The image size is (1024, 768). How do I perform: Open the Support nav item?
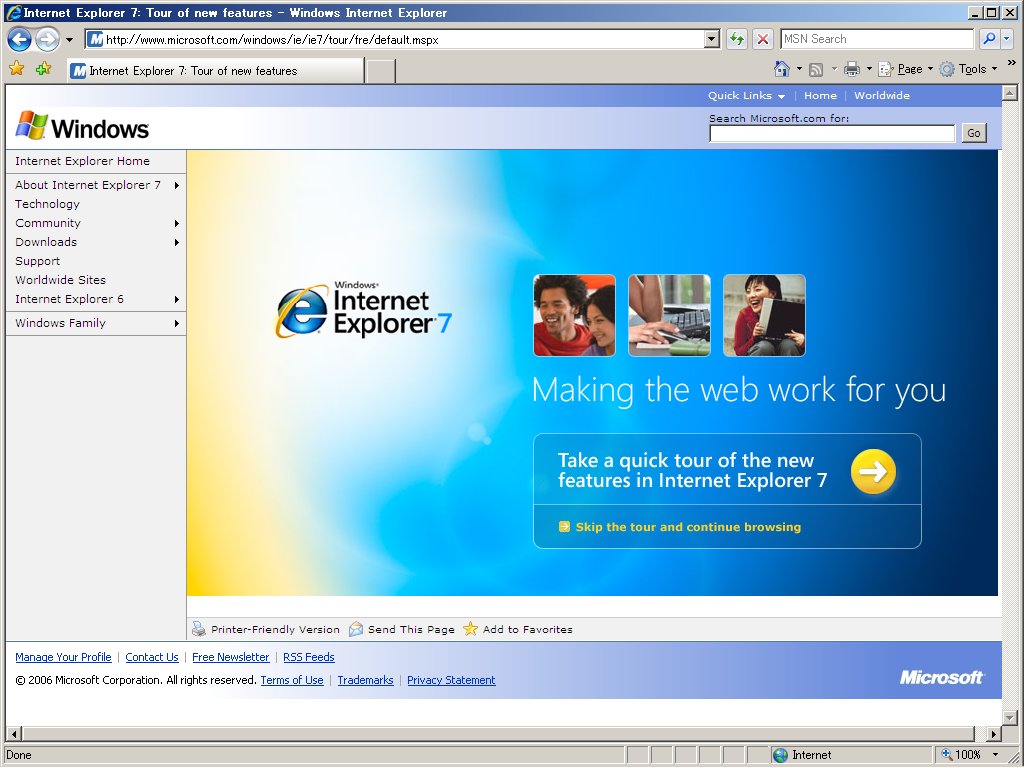click(x=37, y=261)
